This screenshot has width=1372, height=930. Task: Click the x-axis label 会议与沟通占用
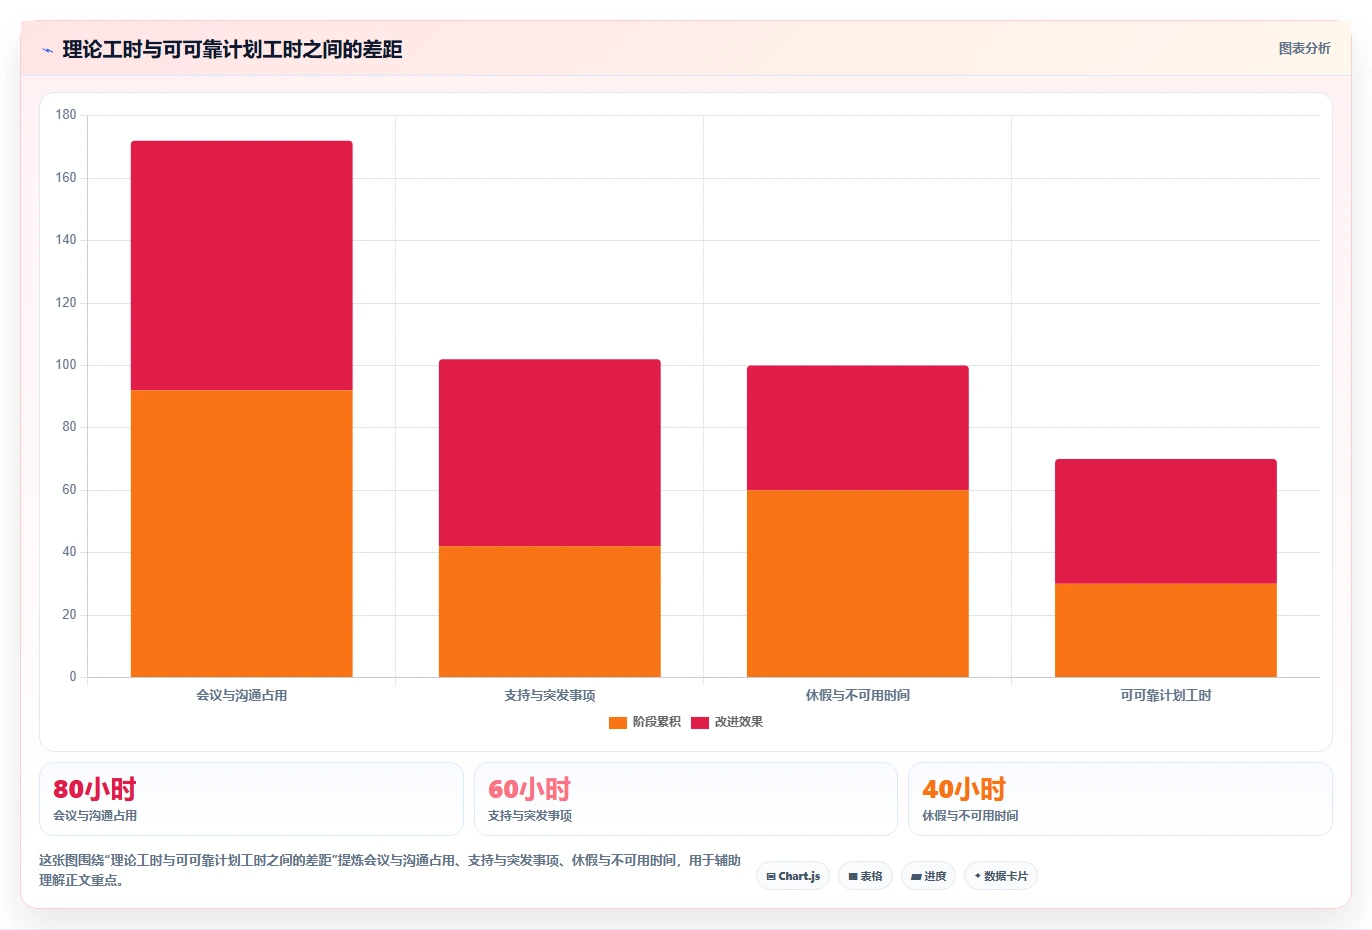point(242,695)
